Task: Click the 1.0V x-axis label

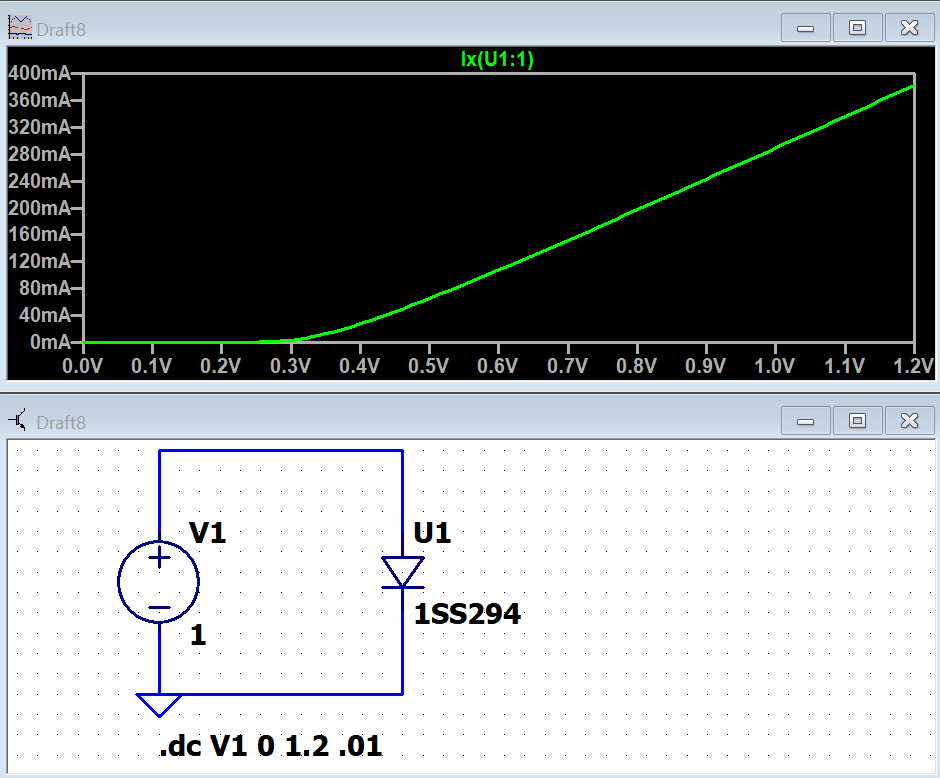Action: [775, 366]
